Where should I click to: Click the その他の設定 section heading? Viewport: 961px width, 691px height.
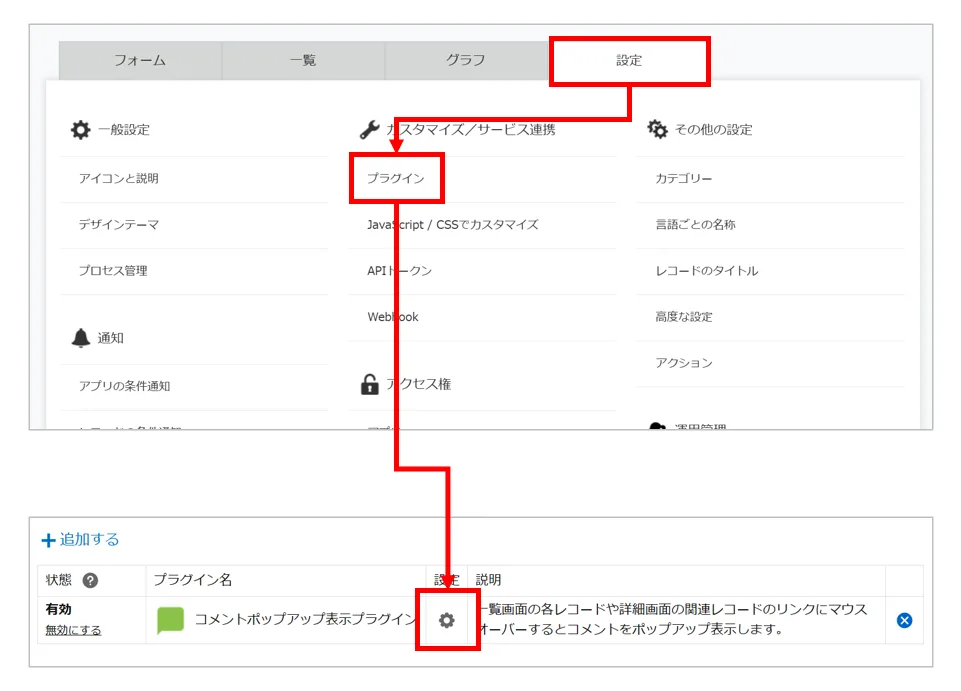713,129
